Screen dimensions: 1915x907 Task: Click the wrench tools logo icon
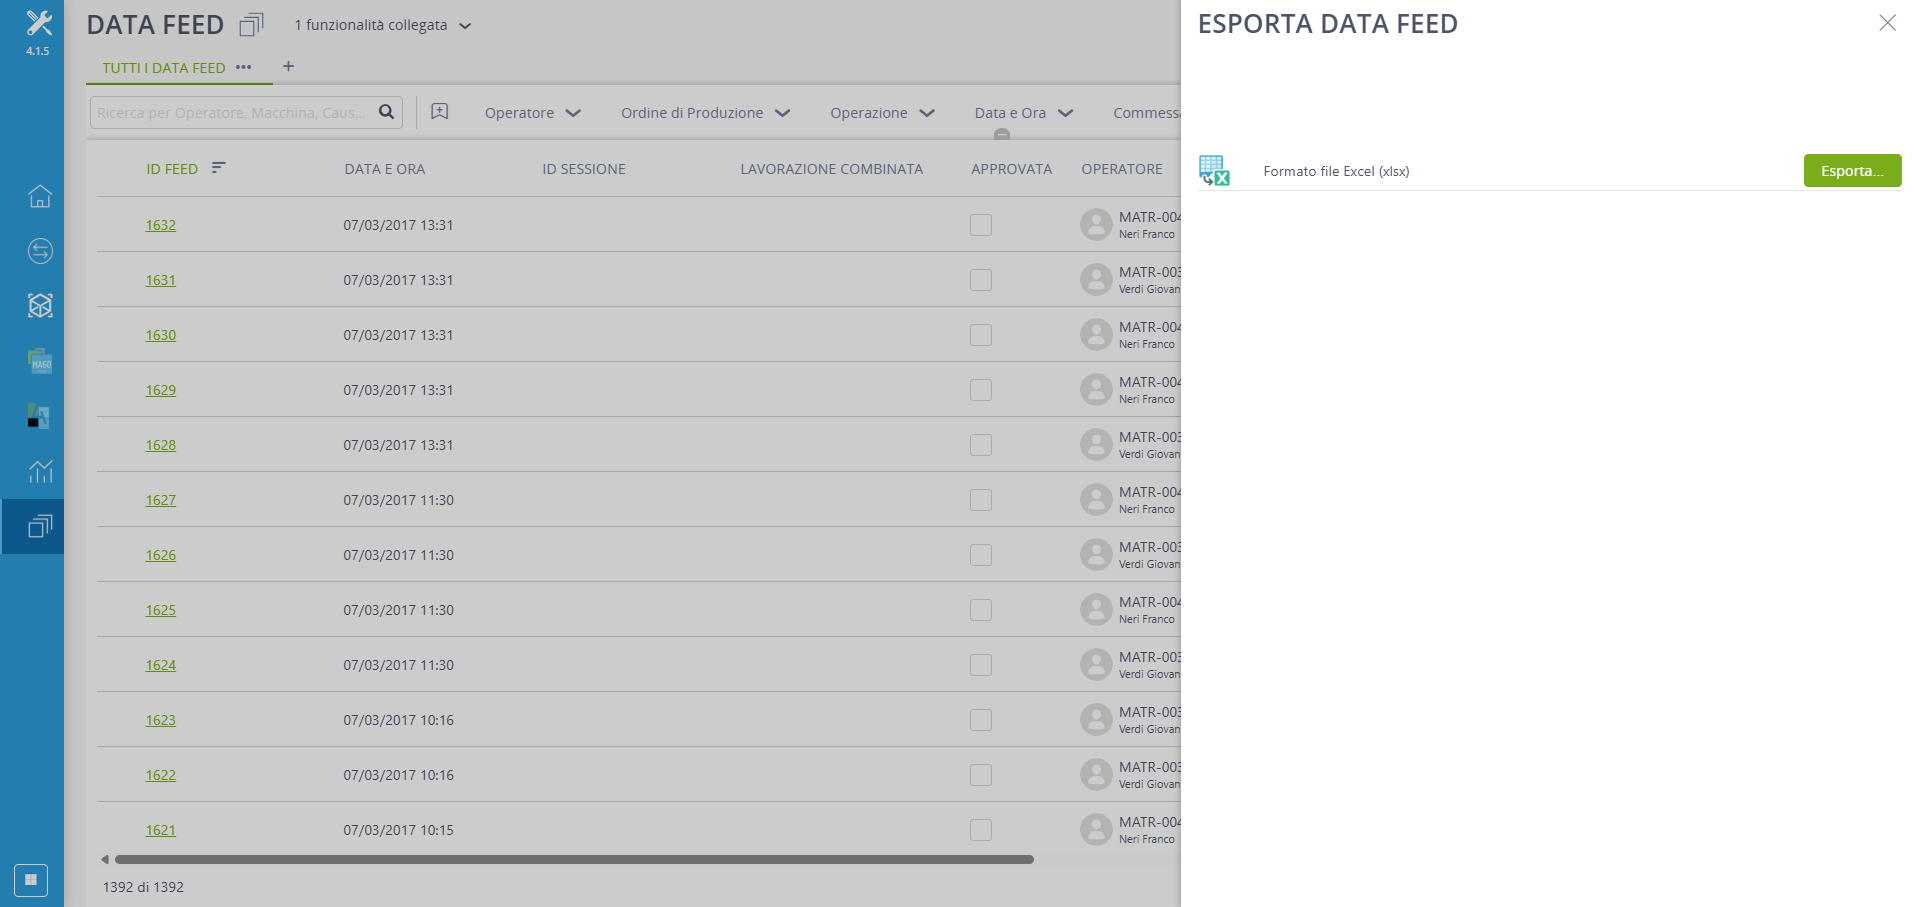tap(38, 23)
